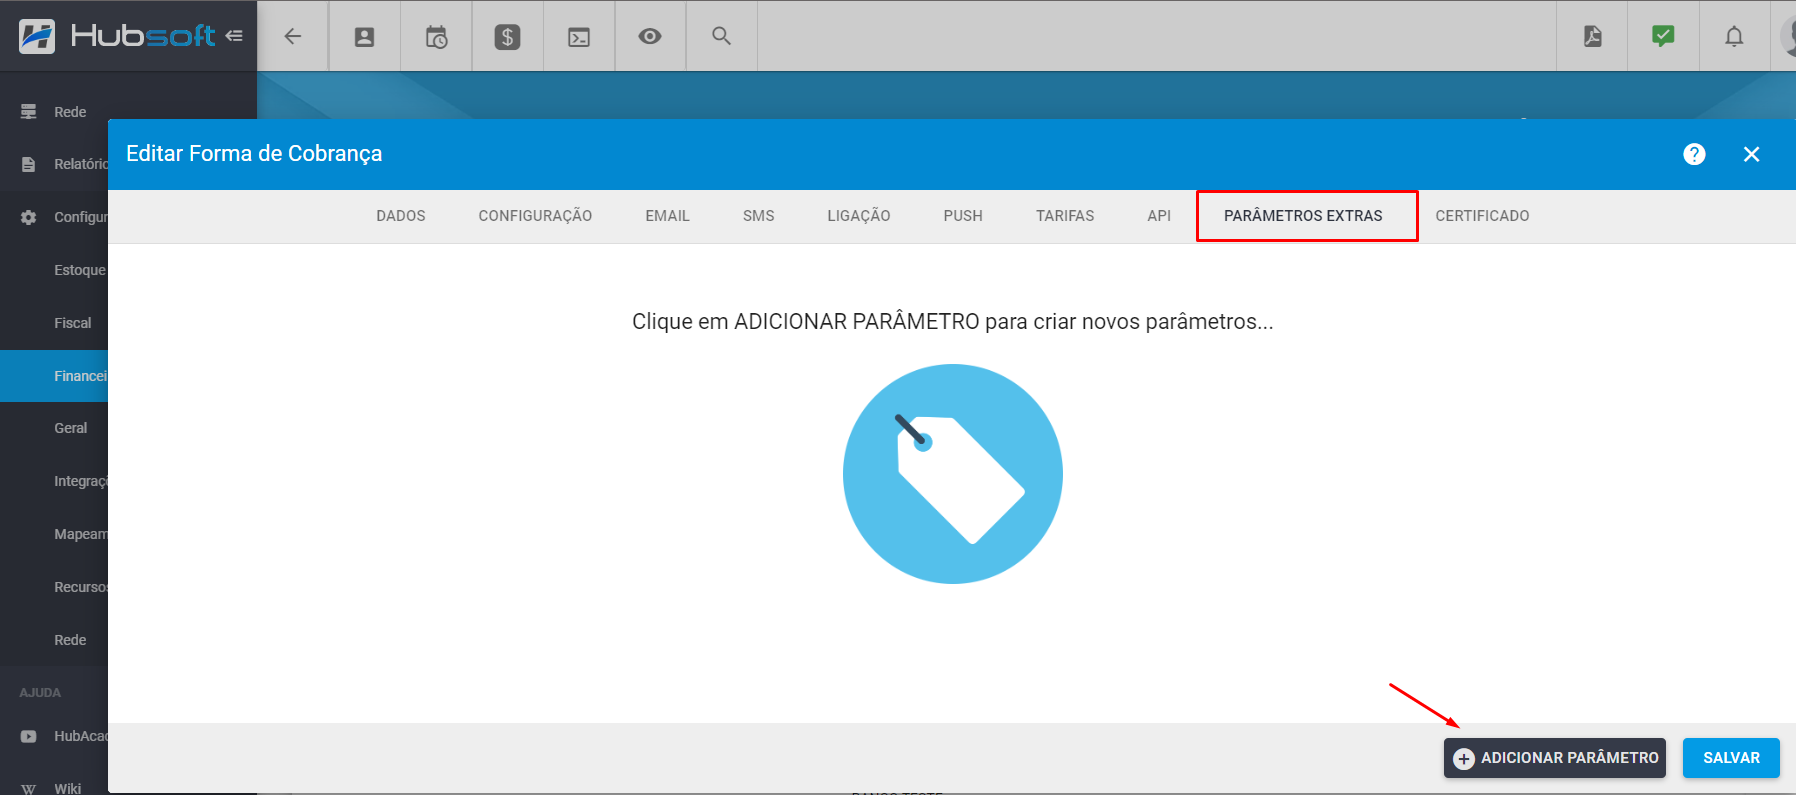Click the 'Clique em ADICIONAR PARÂMETRO' hint text

953,322
